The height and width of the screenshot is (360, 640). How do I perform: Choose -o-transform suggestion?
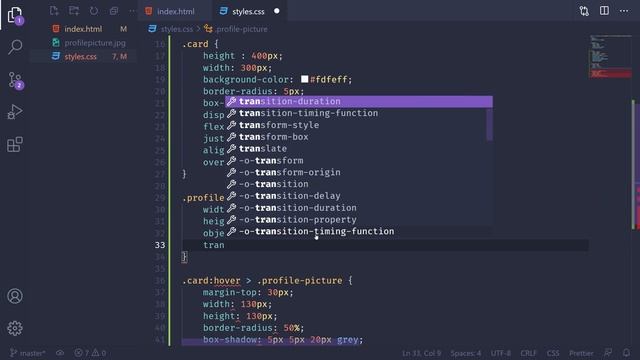[x=359, y=160]
